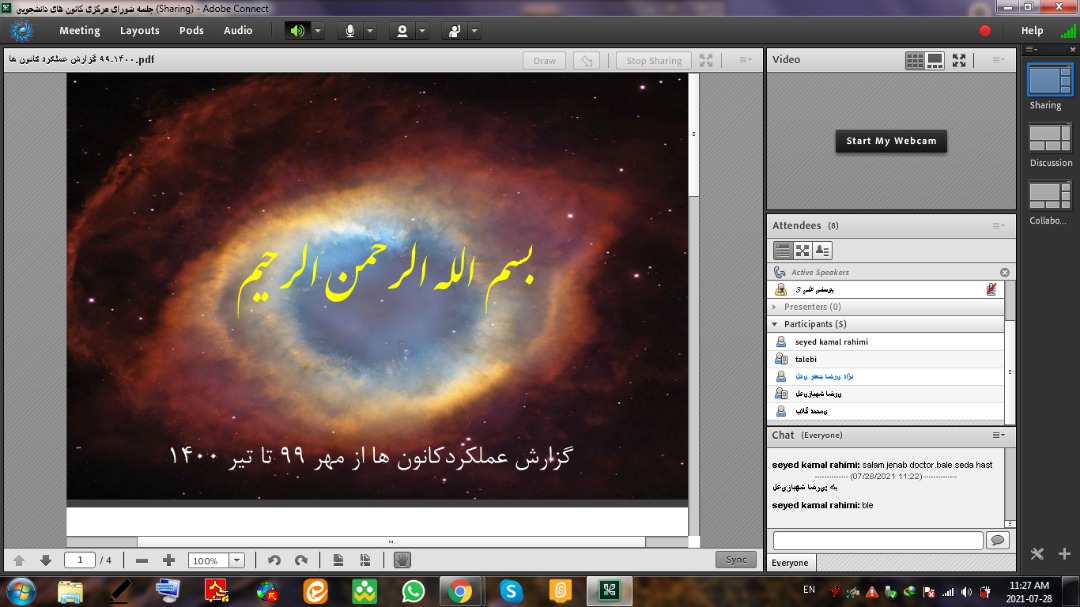Expand the Presenters (0) group
1080x607 pixels.
(775, 307)
